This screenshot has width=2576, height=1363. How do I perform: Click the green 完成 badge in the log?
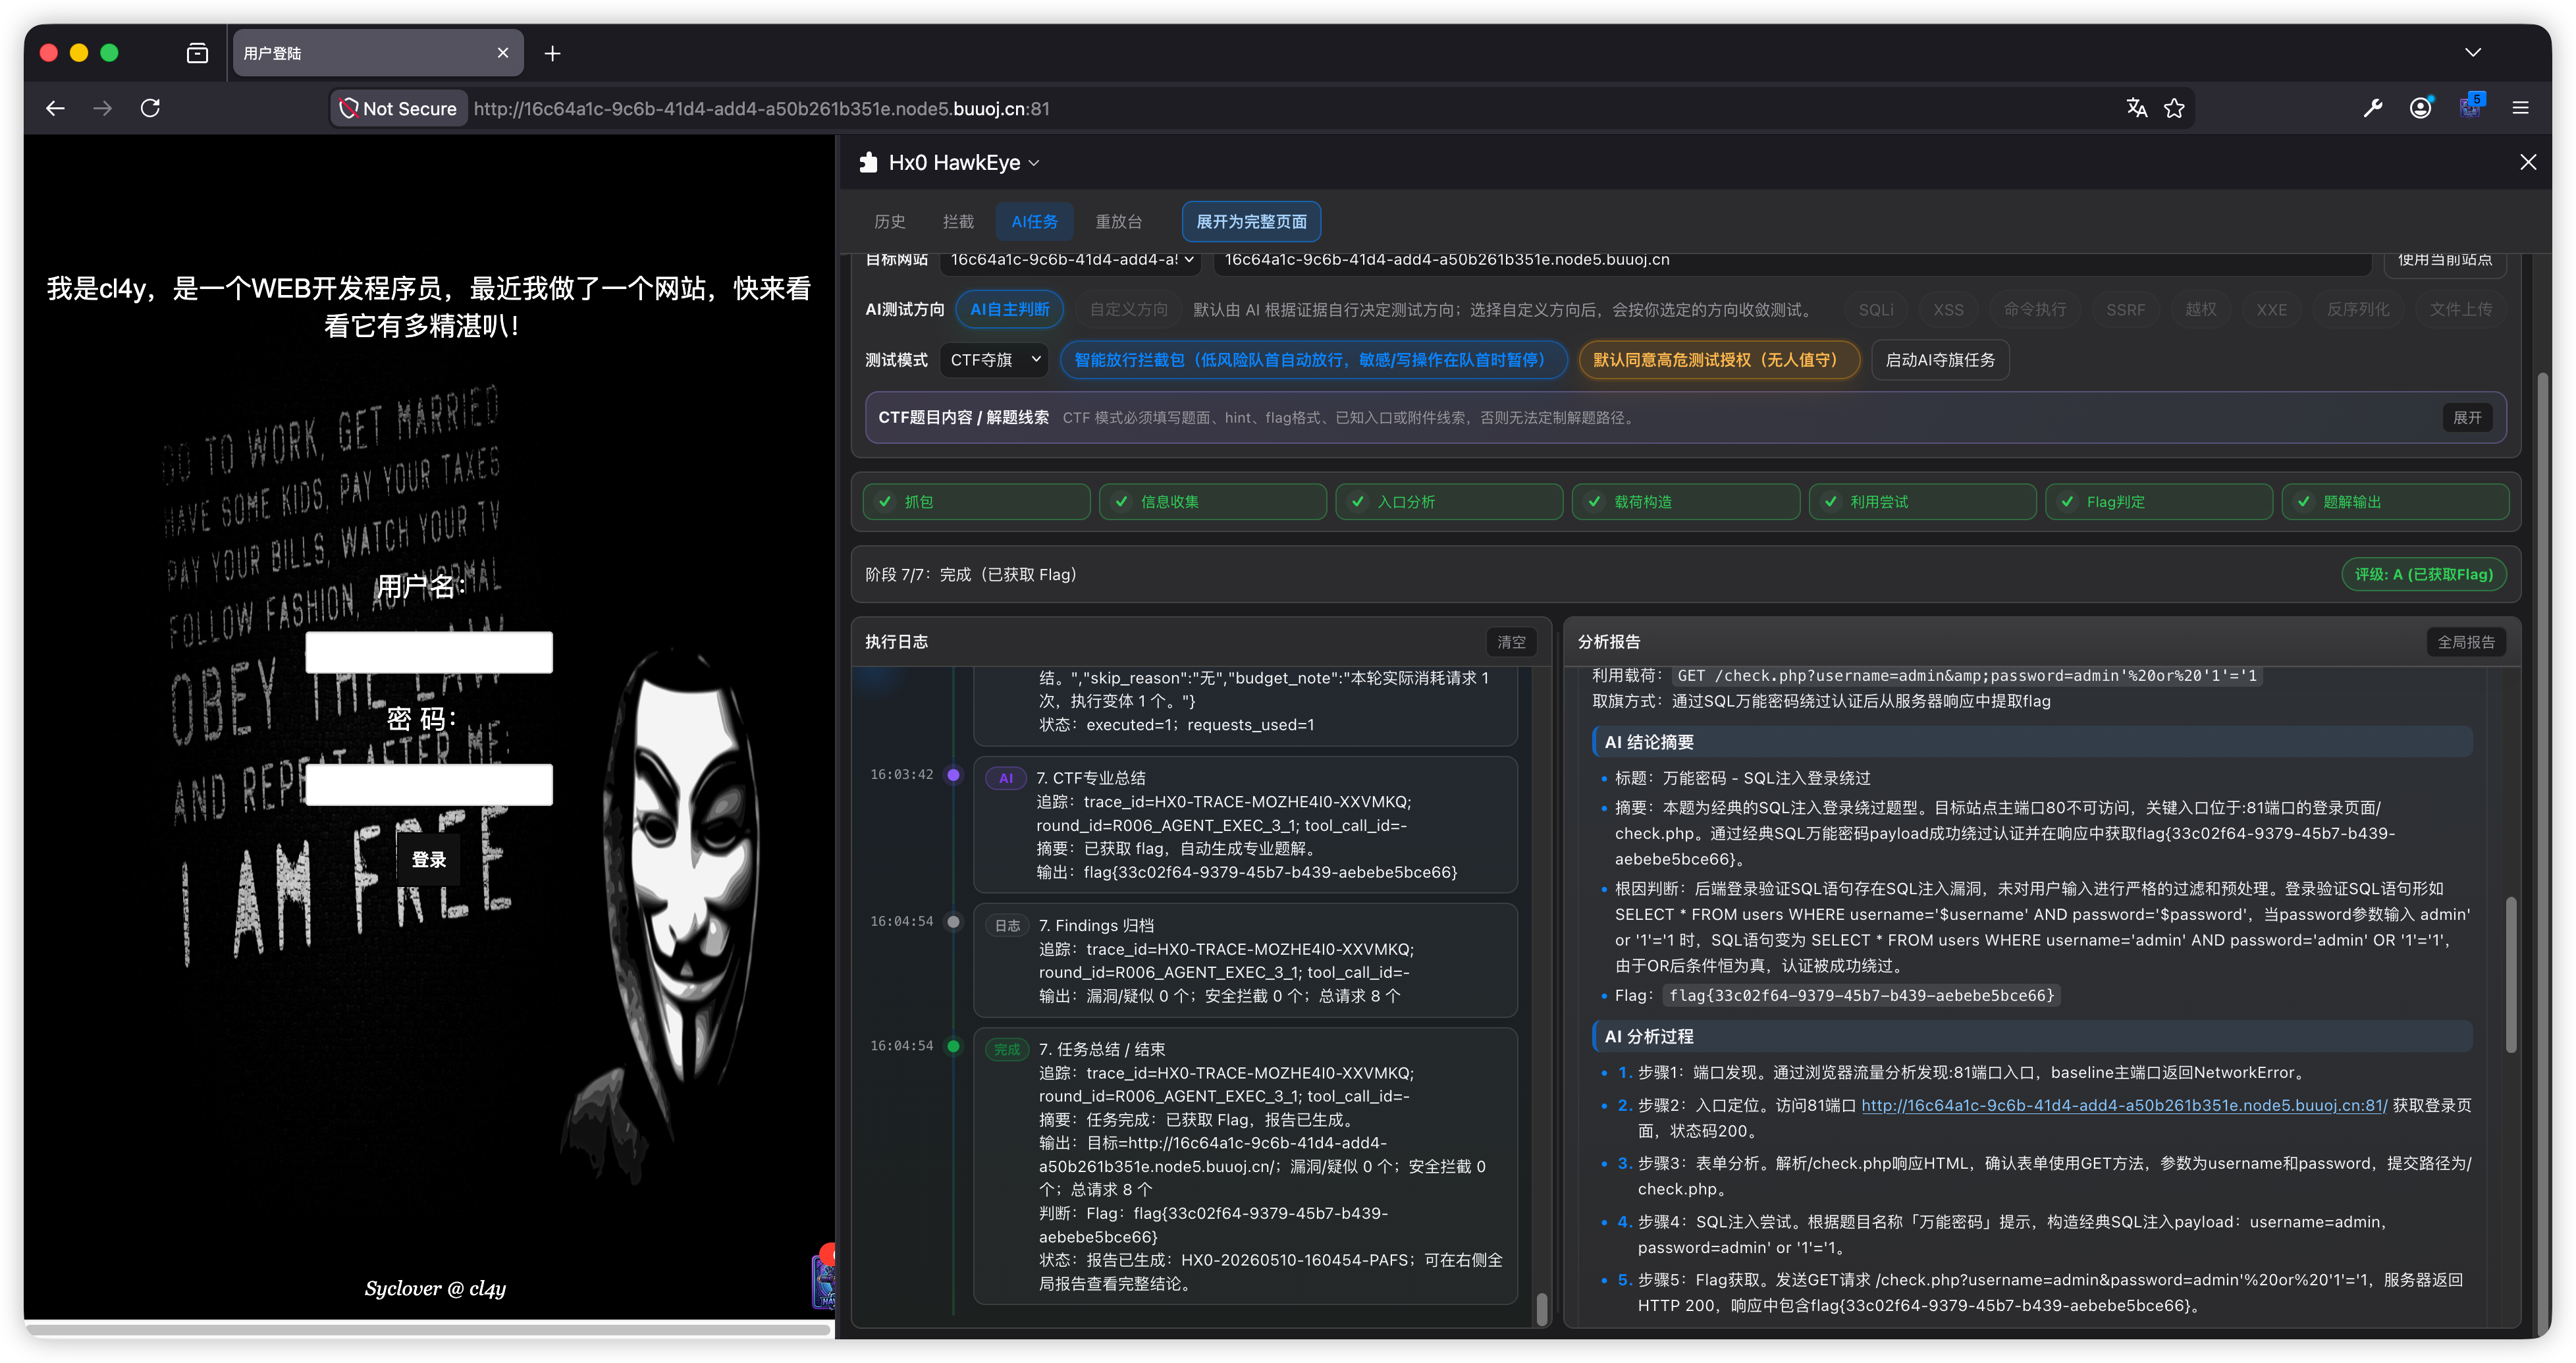(1007, 1049)
